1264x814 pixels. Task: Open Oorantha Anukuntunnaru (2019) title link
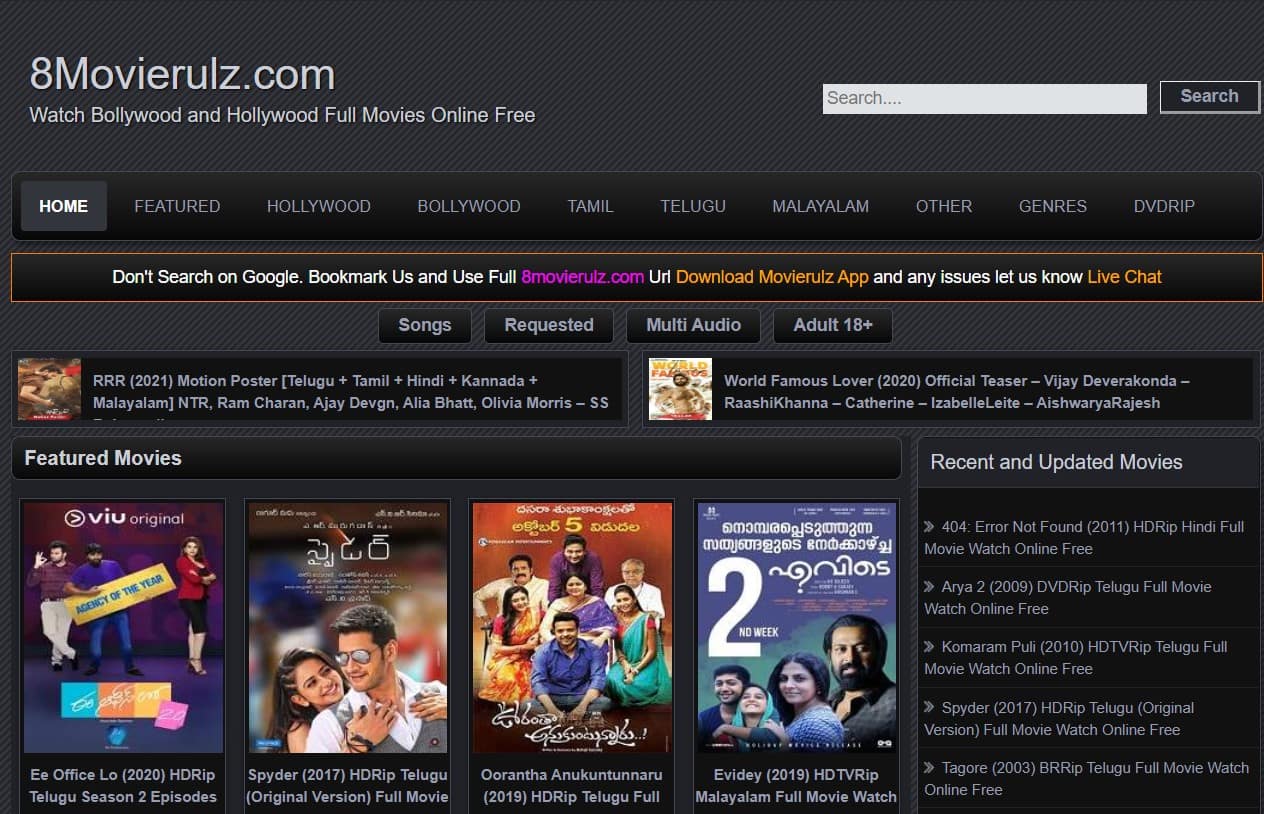(x=572, y=786)
